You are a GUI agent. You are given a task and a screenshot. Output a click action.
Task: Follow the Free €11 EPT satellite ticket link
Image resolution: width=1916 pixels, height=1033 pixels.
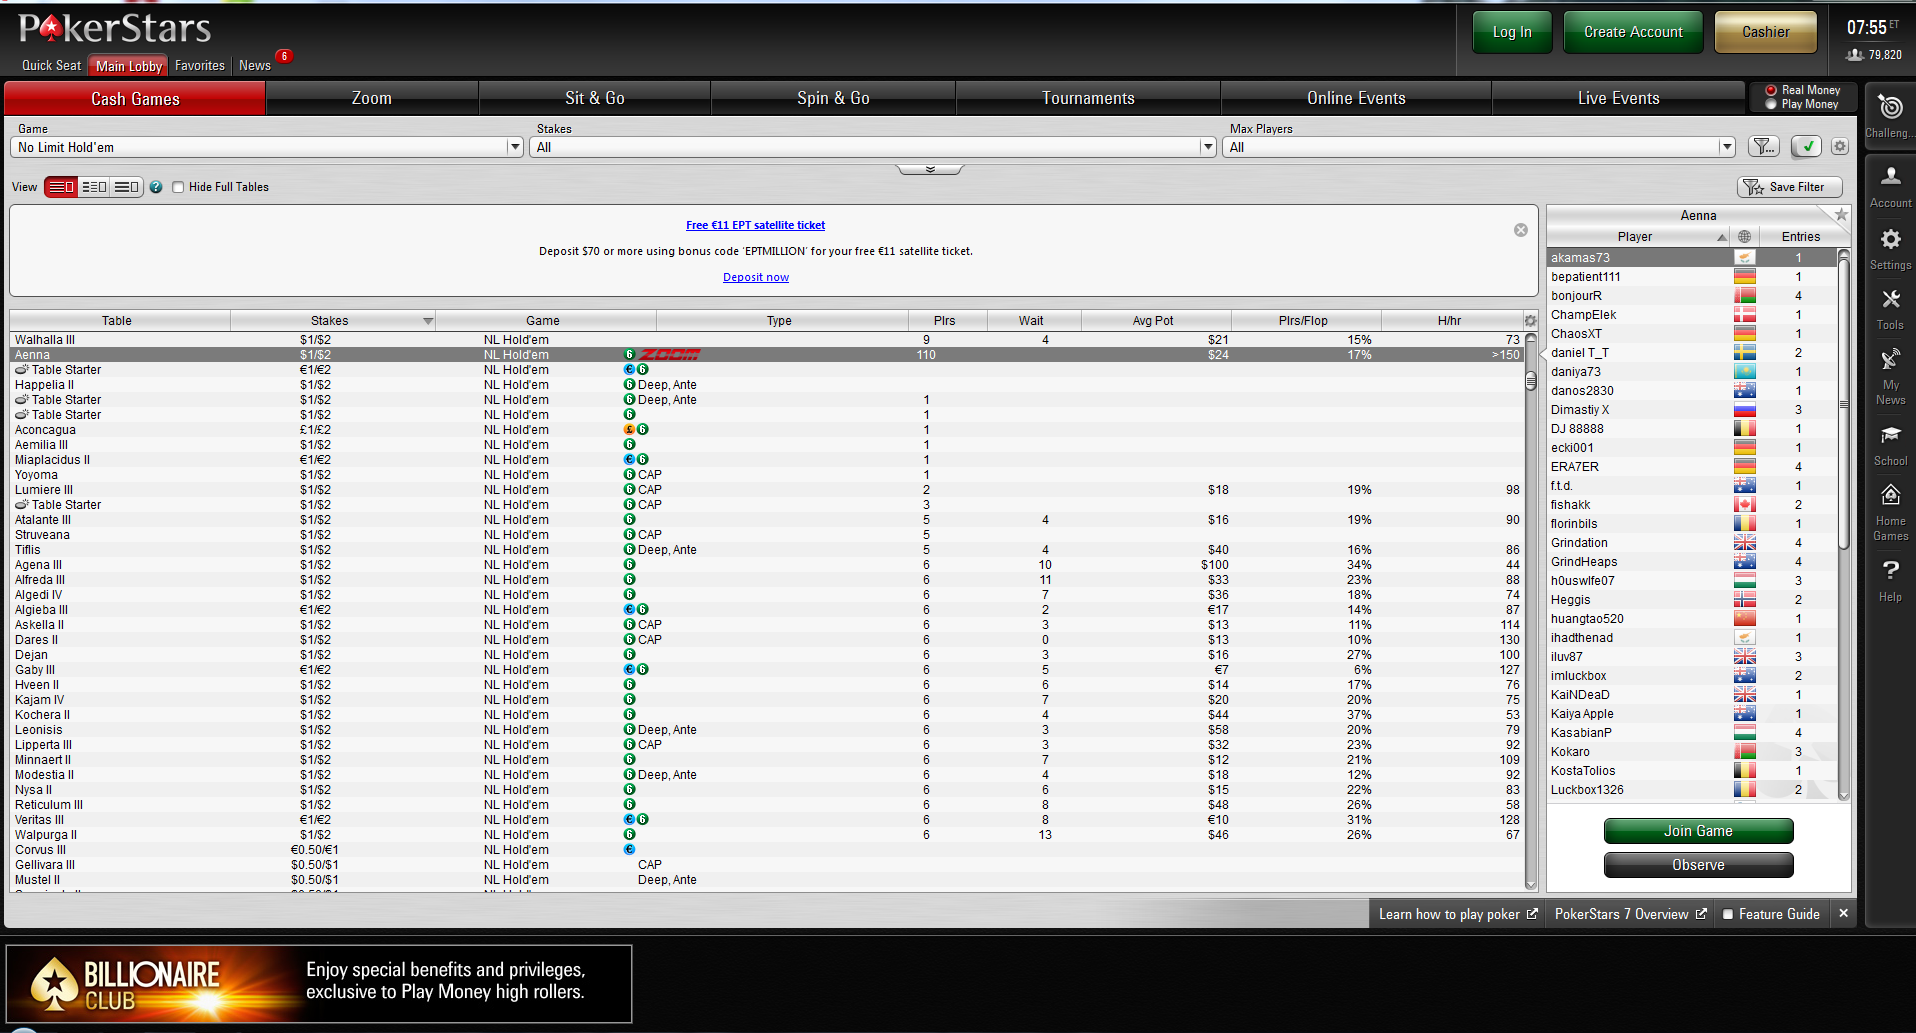(755, 226)
